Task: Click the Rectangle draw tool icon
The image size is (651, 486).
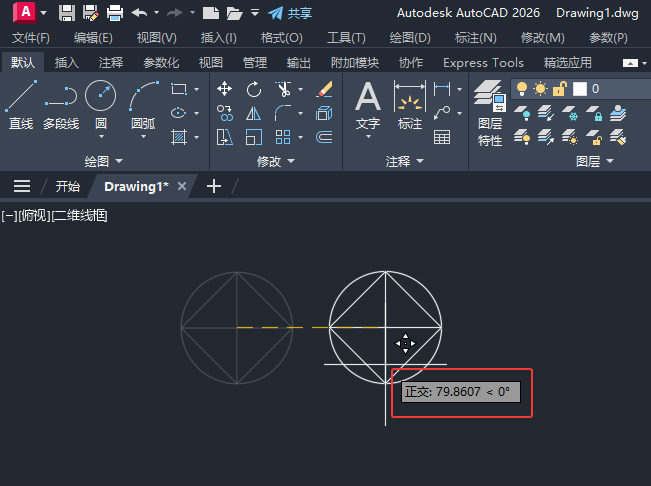Action: click(x=179, y=89)
